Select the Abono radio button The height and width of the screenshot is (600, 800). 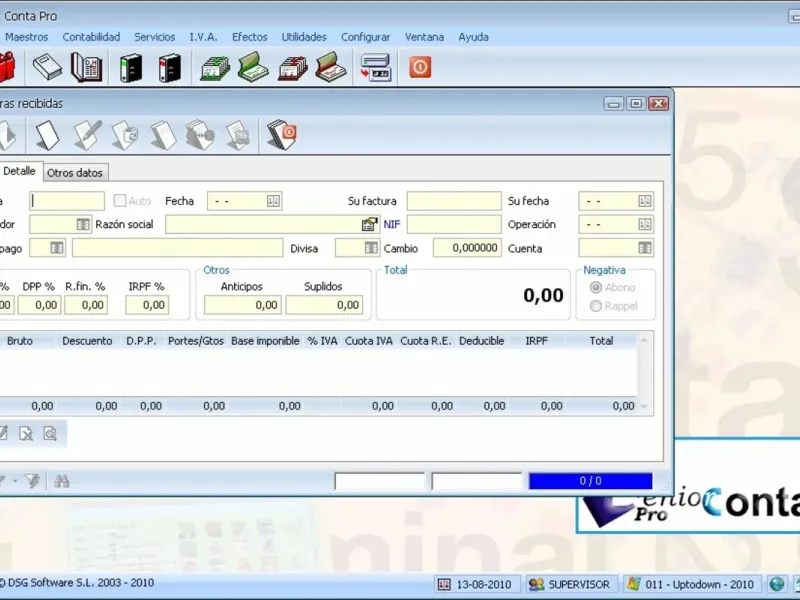tap(595, 287)
